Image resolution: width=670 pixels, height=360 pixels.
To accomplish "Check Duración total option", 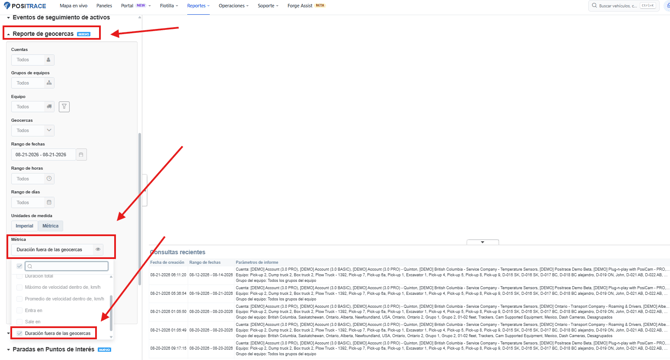I will (x=19, y=276).
